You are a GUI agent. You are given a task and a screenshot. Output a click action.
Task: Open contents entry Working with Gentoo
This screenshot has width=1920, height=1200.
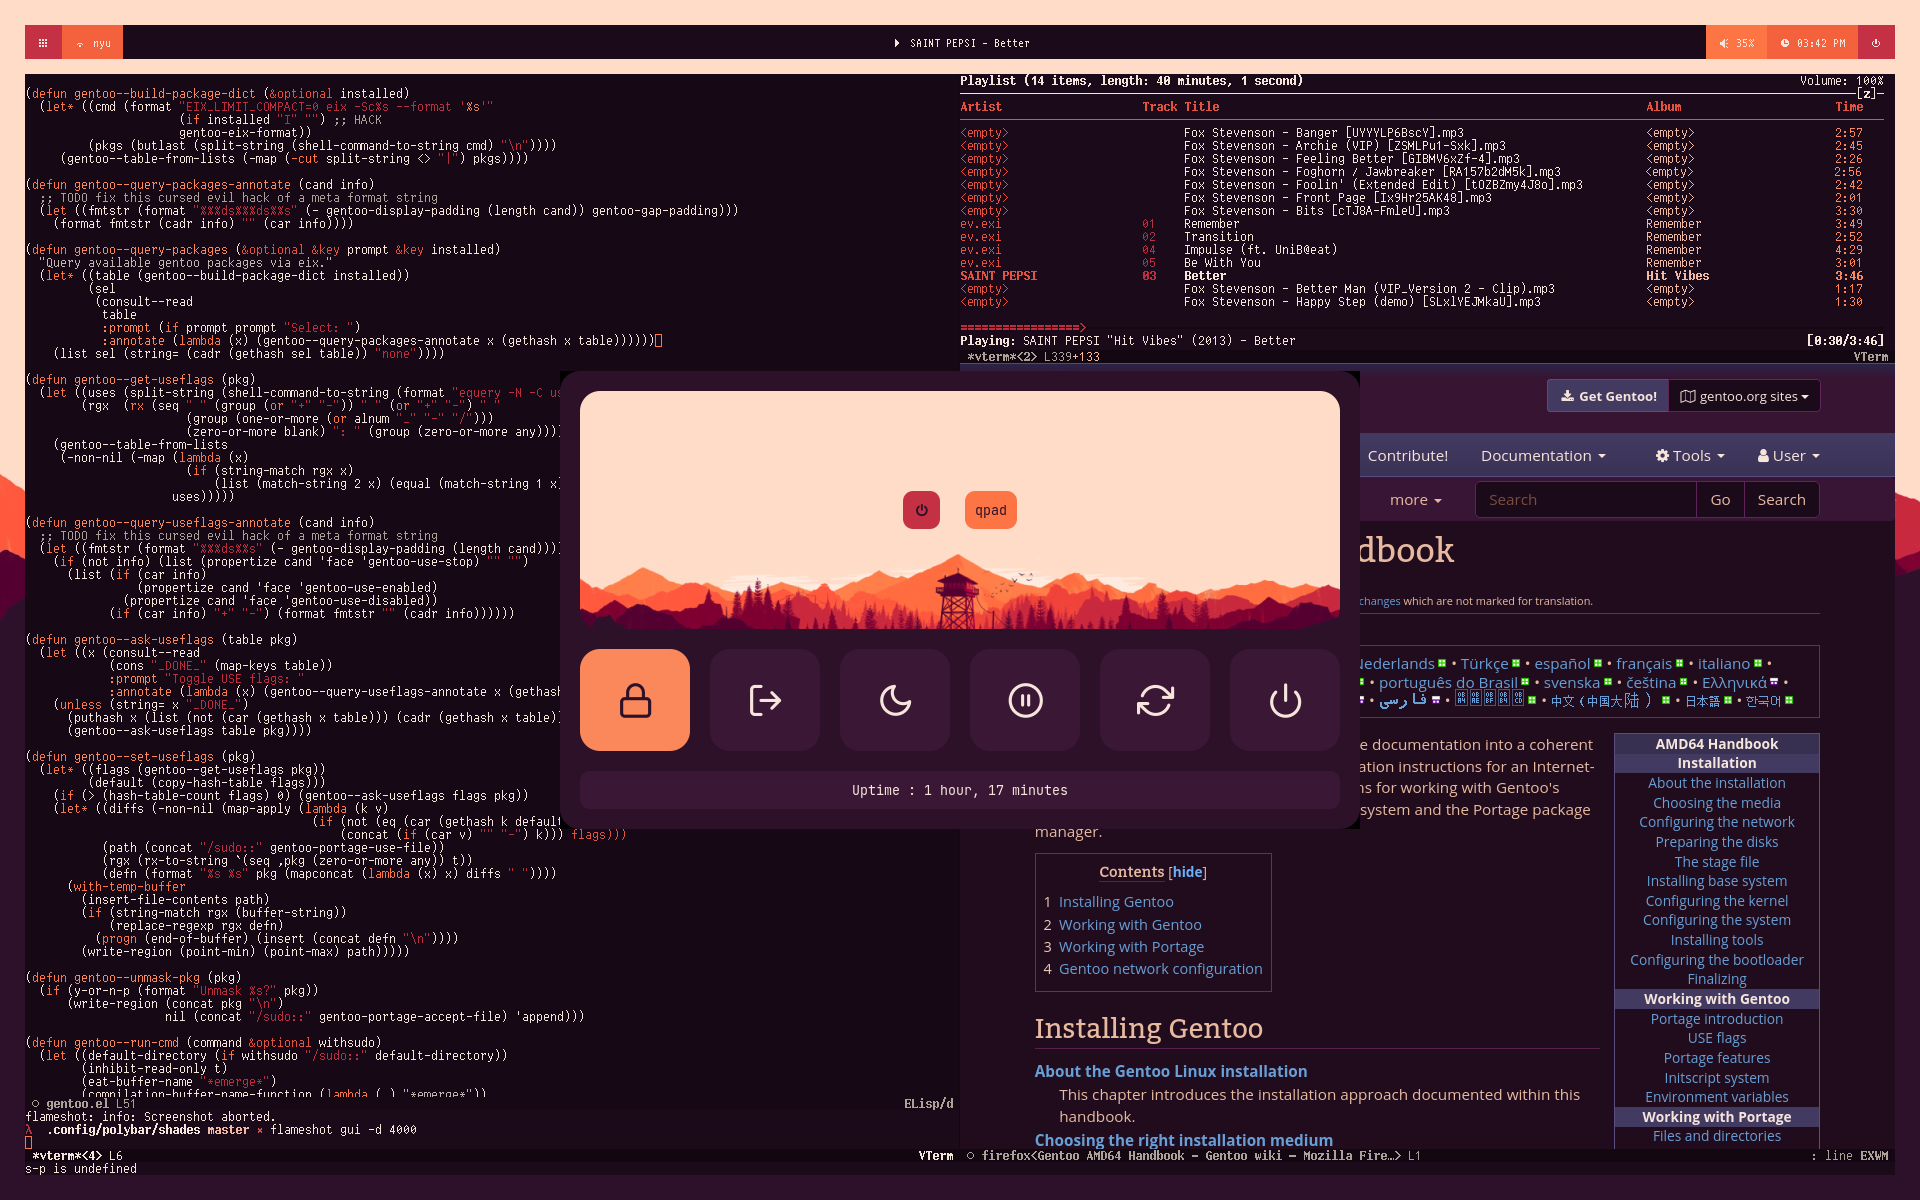(x=1130, y=925)
